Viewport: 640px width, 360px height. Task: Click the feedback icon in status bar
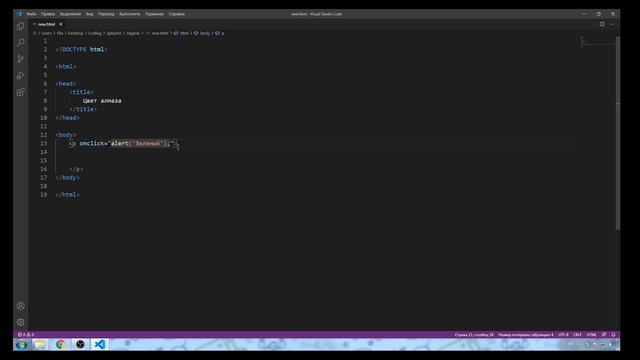604,335
